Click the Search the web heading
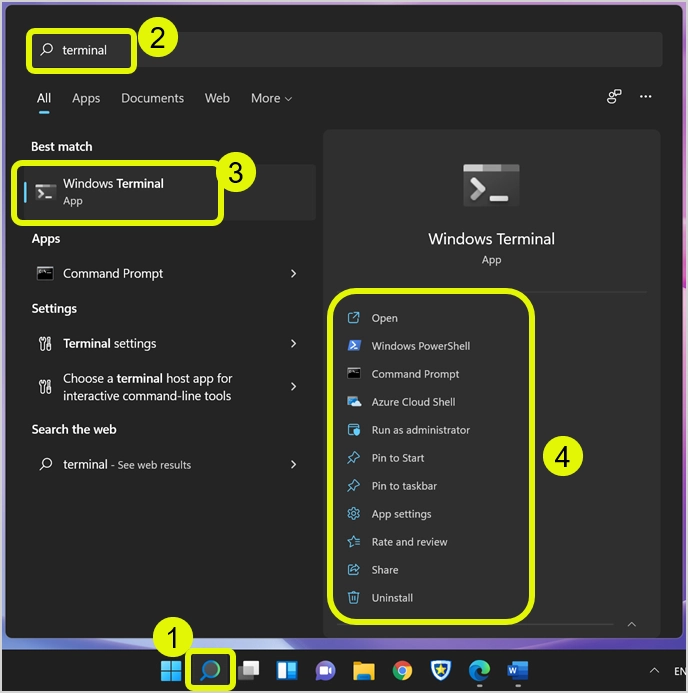688x693 pixels. (x=74, y=429)
